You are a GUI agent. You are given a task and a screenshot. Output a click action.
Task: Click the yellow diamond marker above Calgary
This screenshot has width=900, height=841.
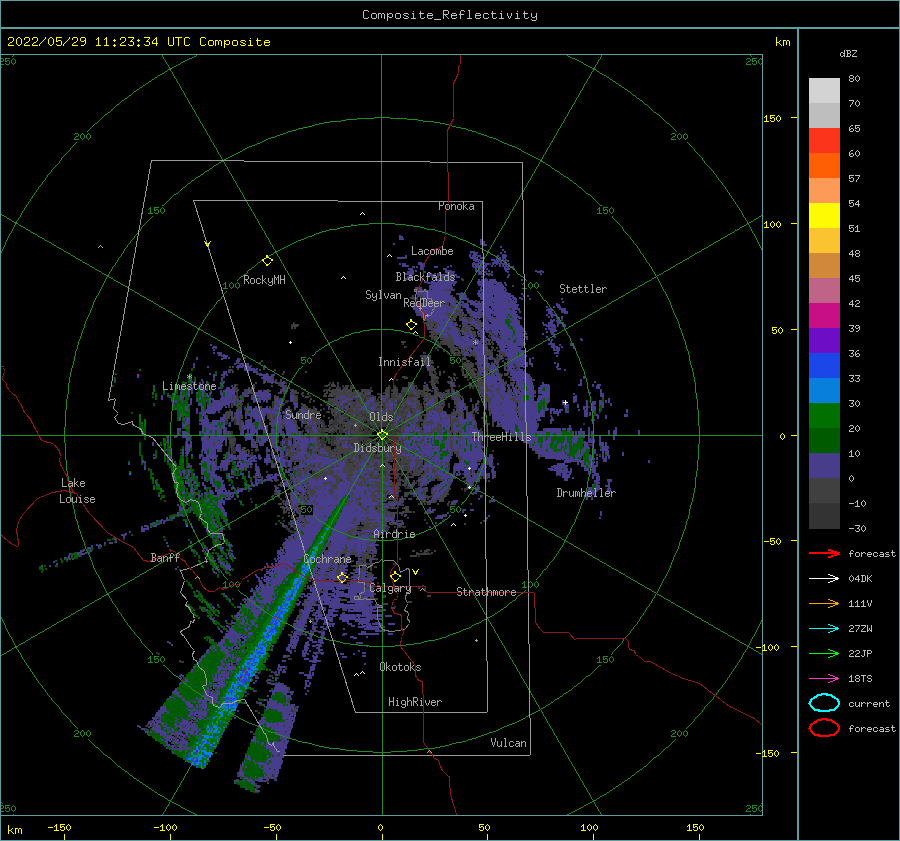pos(395,576)
